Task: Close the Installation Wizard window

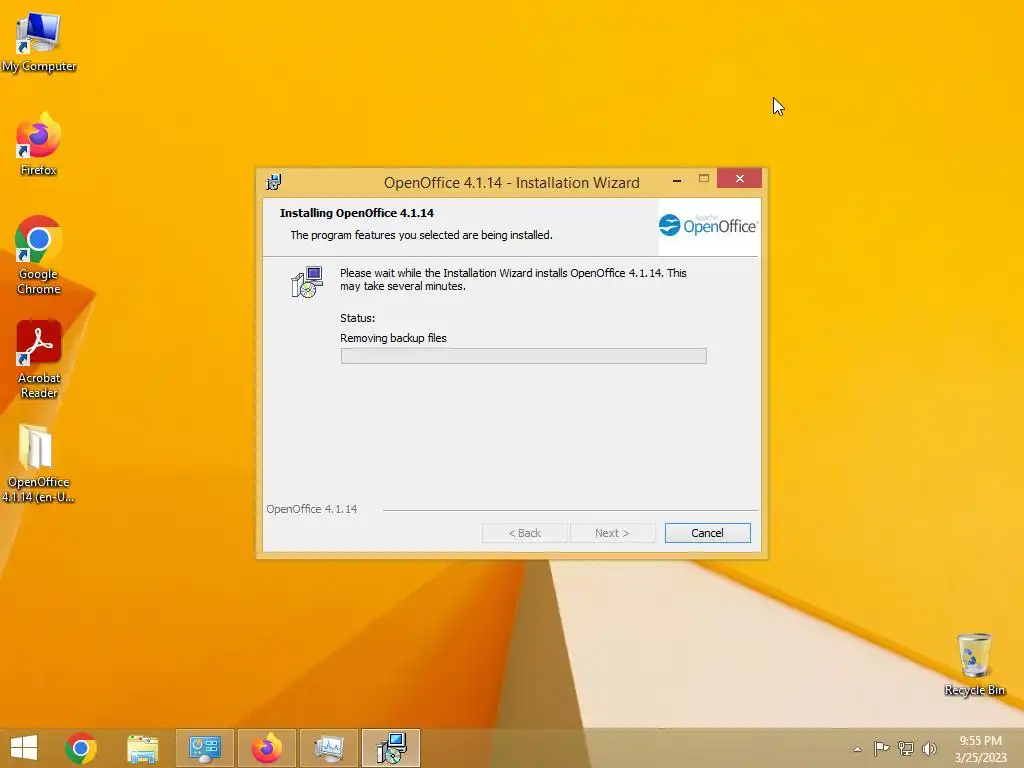Action: point(739,178)
